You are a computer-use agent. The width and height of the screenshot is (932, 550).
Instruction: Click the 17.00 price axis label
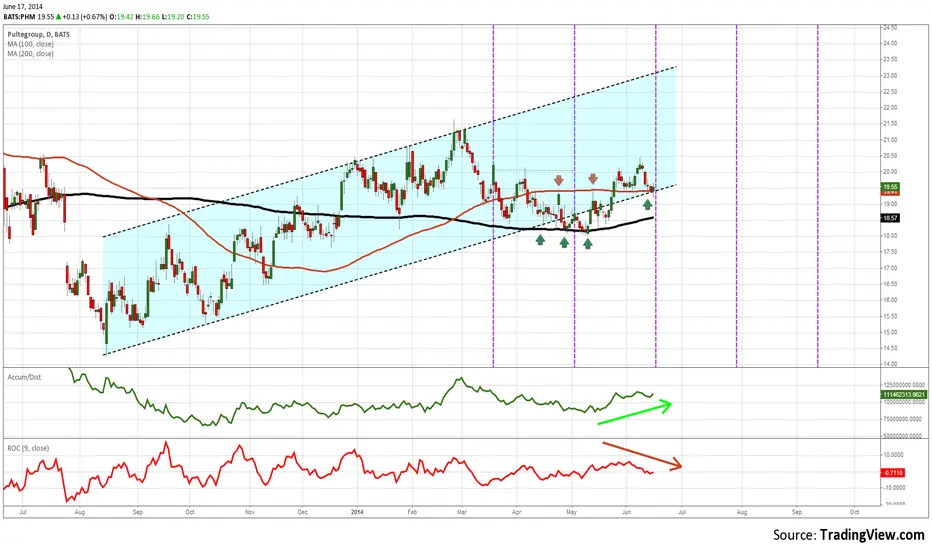point(890,268)
